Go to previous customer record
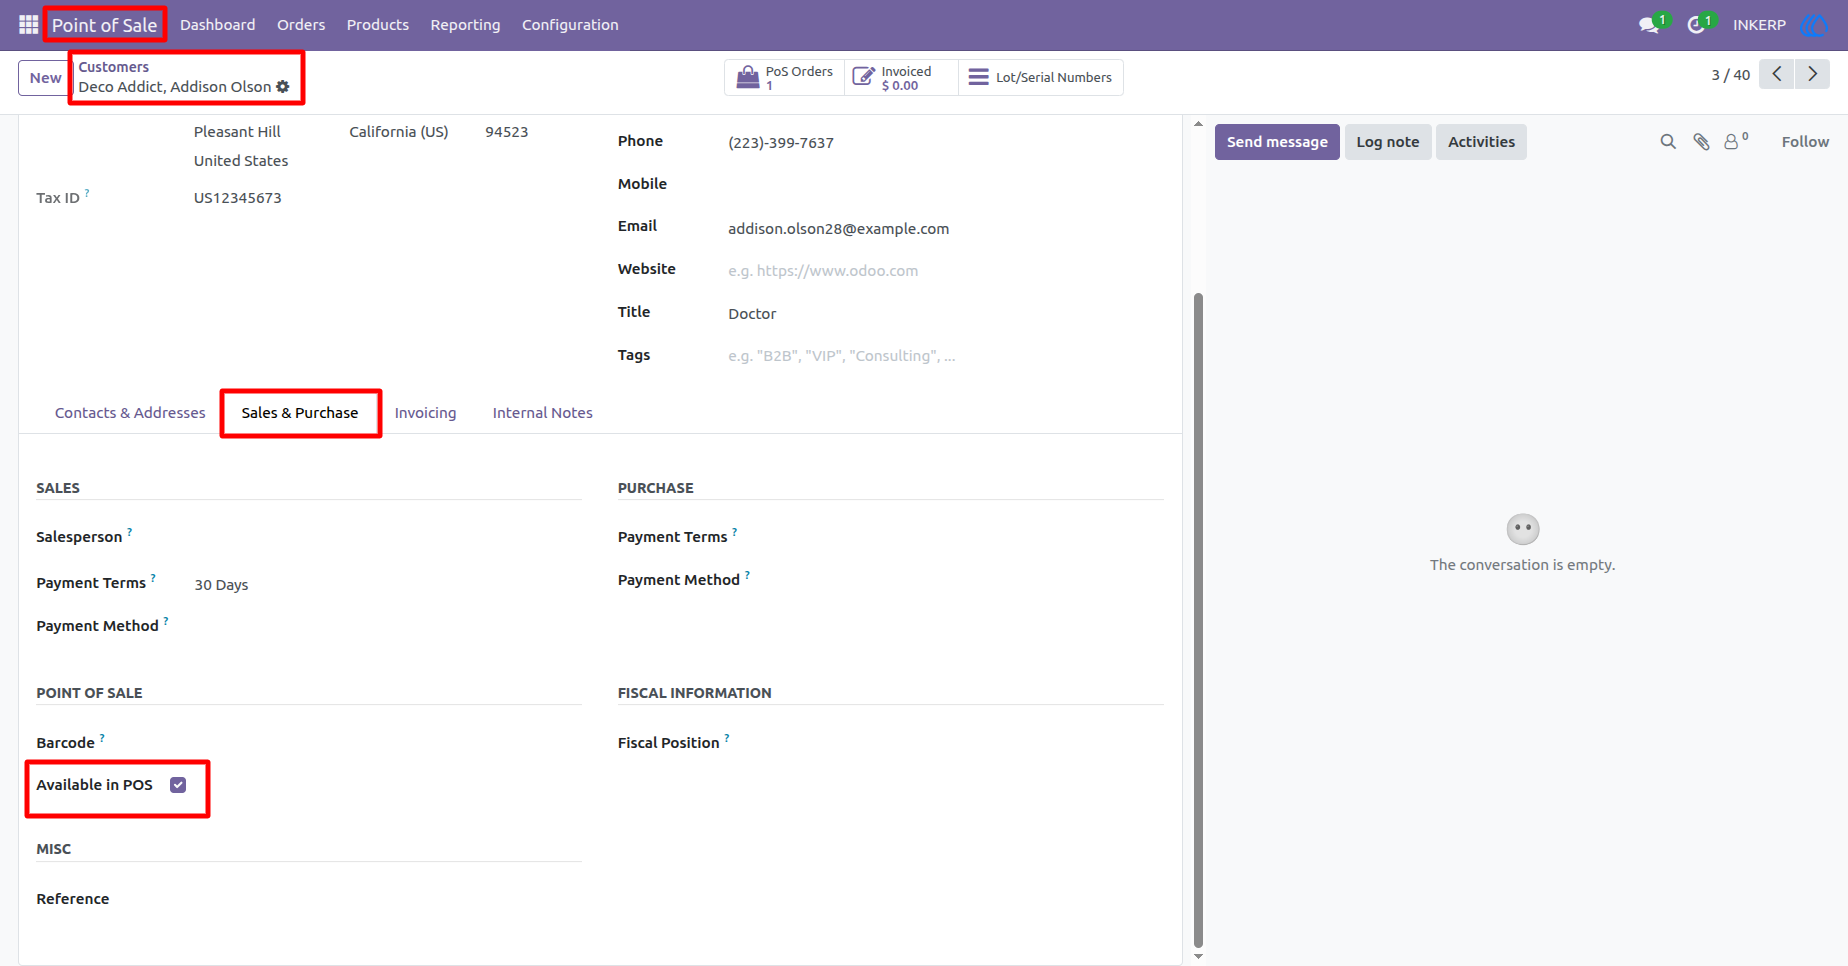1848x966 pixels. tap(1777, 74)
